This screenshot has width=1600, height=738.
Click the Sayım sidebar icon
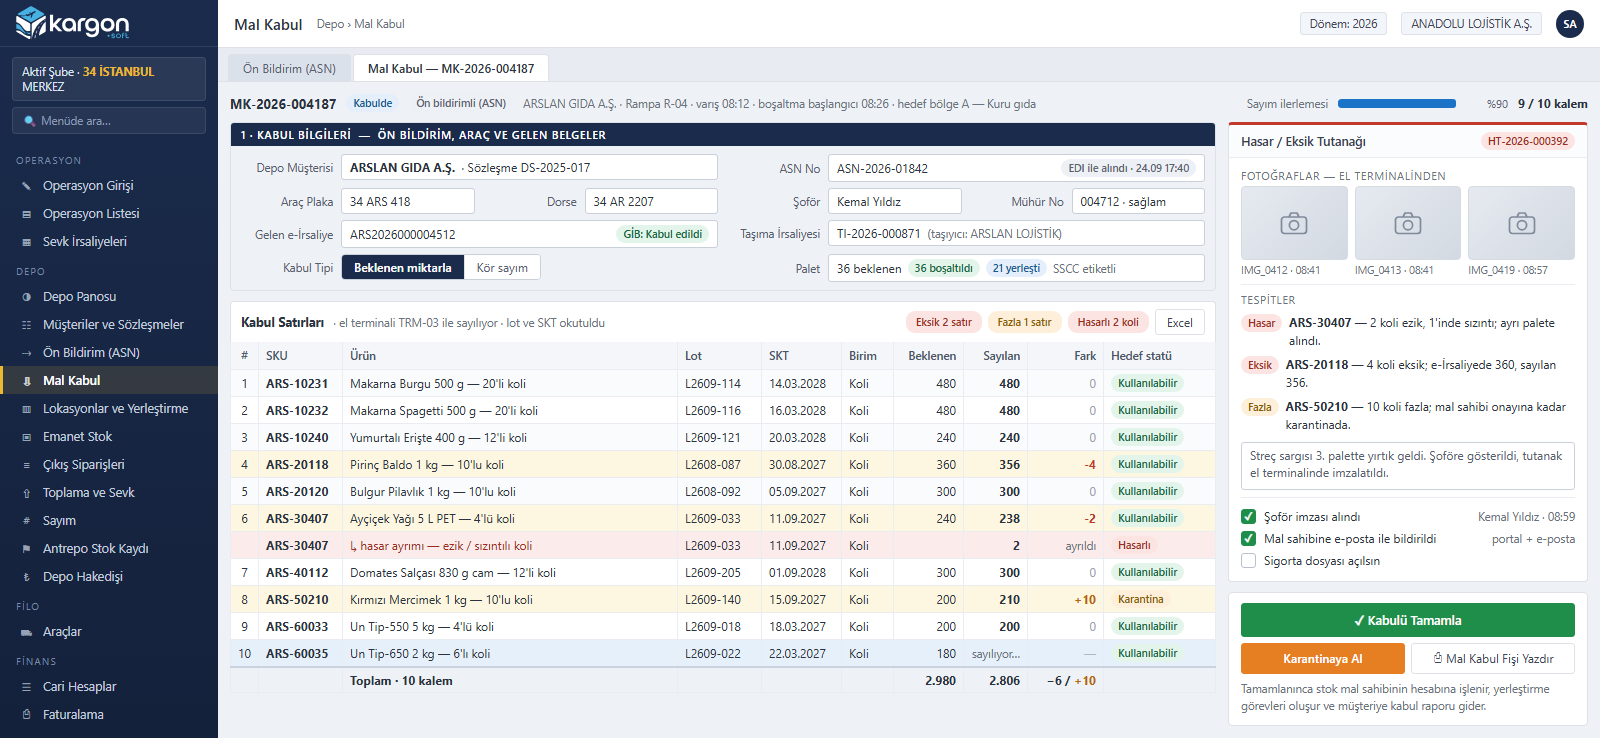[x=27, y=521]
